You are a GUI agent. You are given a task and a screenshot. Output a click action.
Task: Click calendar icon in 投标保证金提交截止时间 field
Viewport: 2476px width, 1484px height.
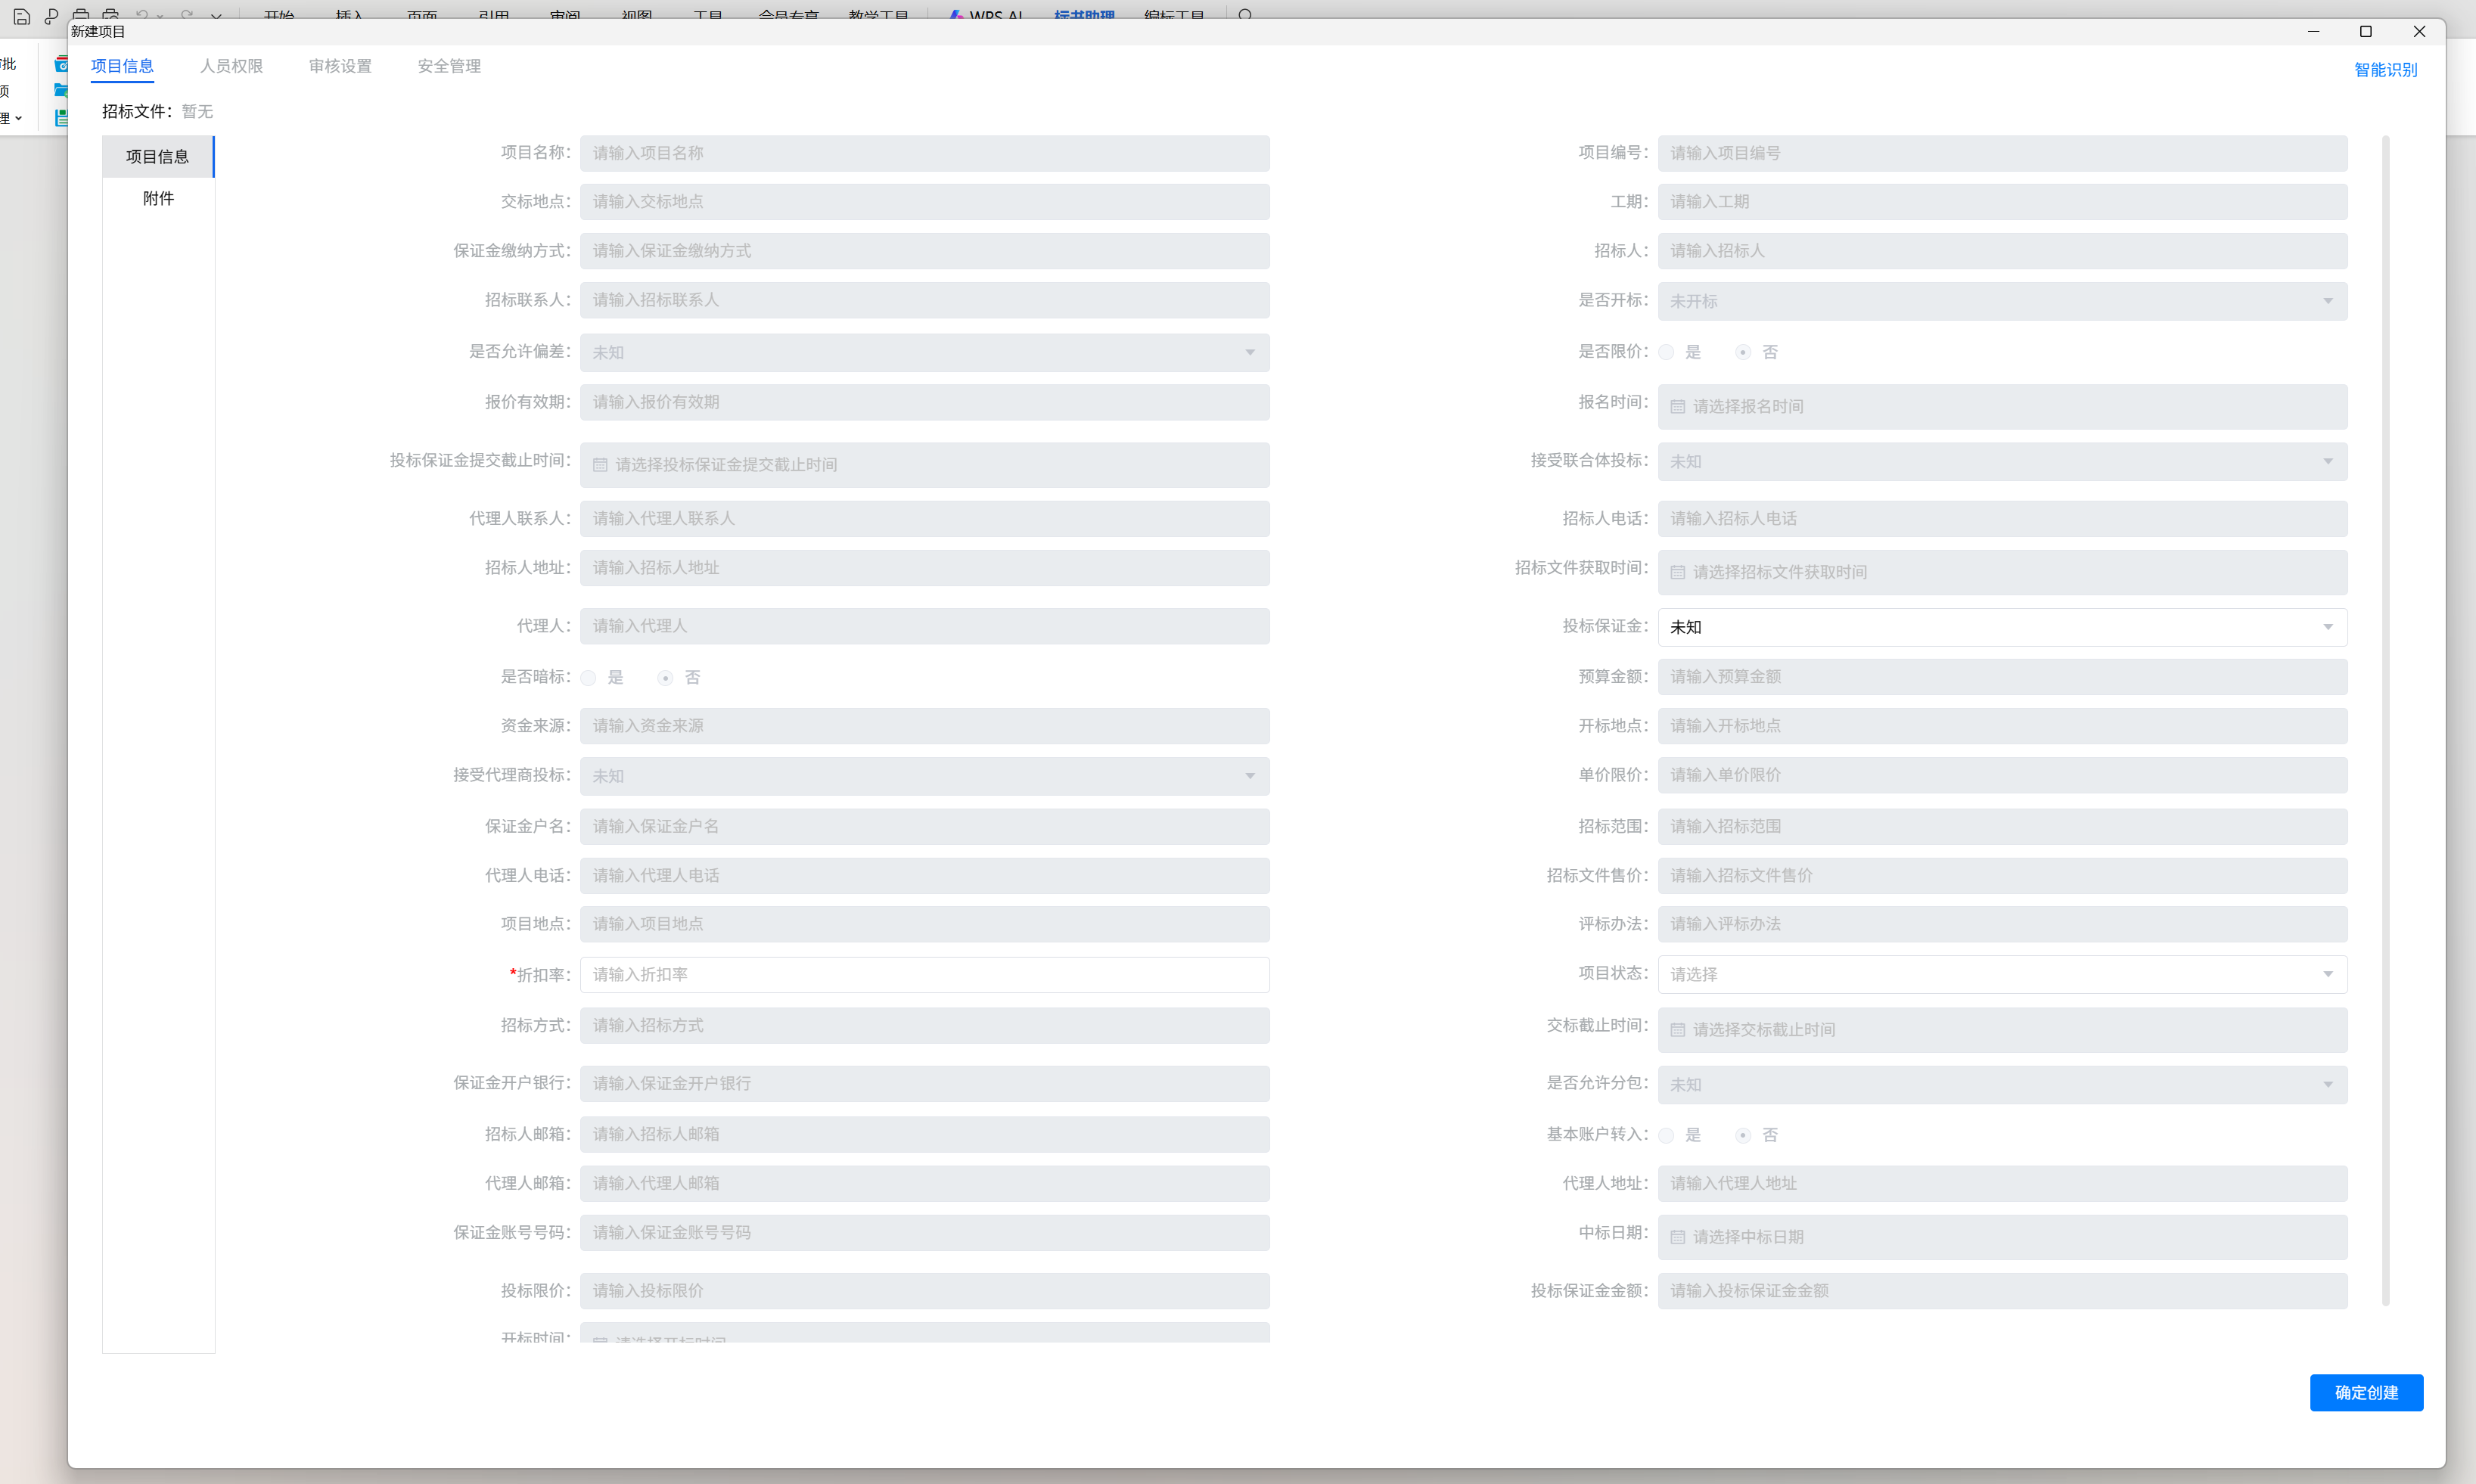(600, 465)
